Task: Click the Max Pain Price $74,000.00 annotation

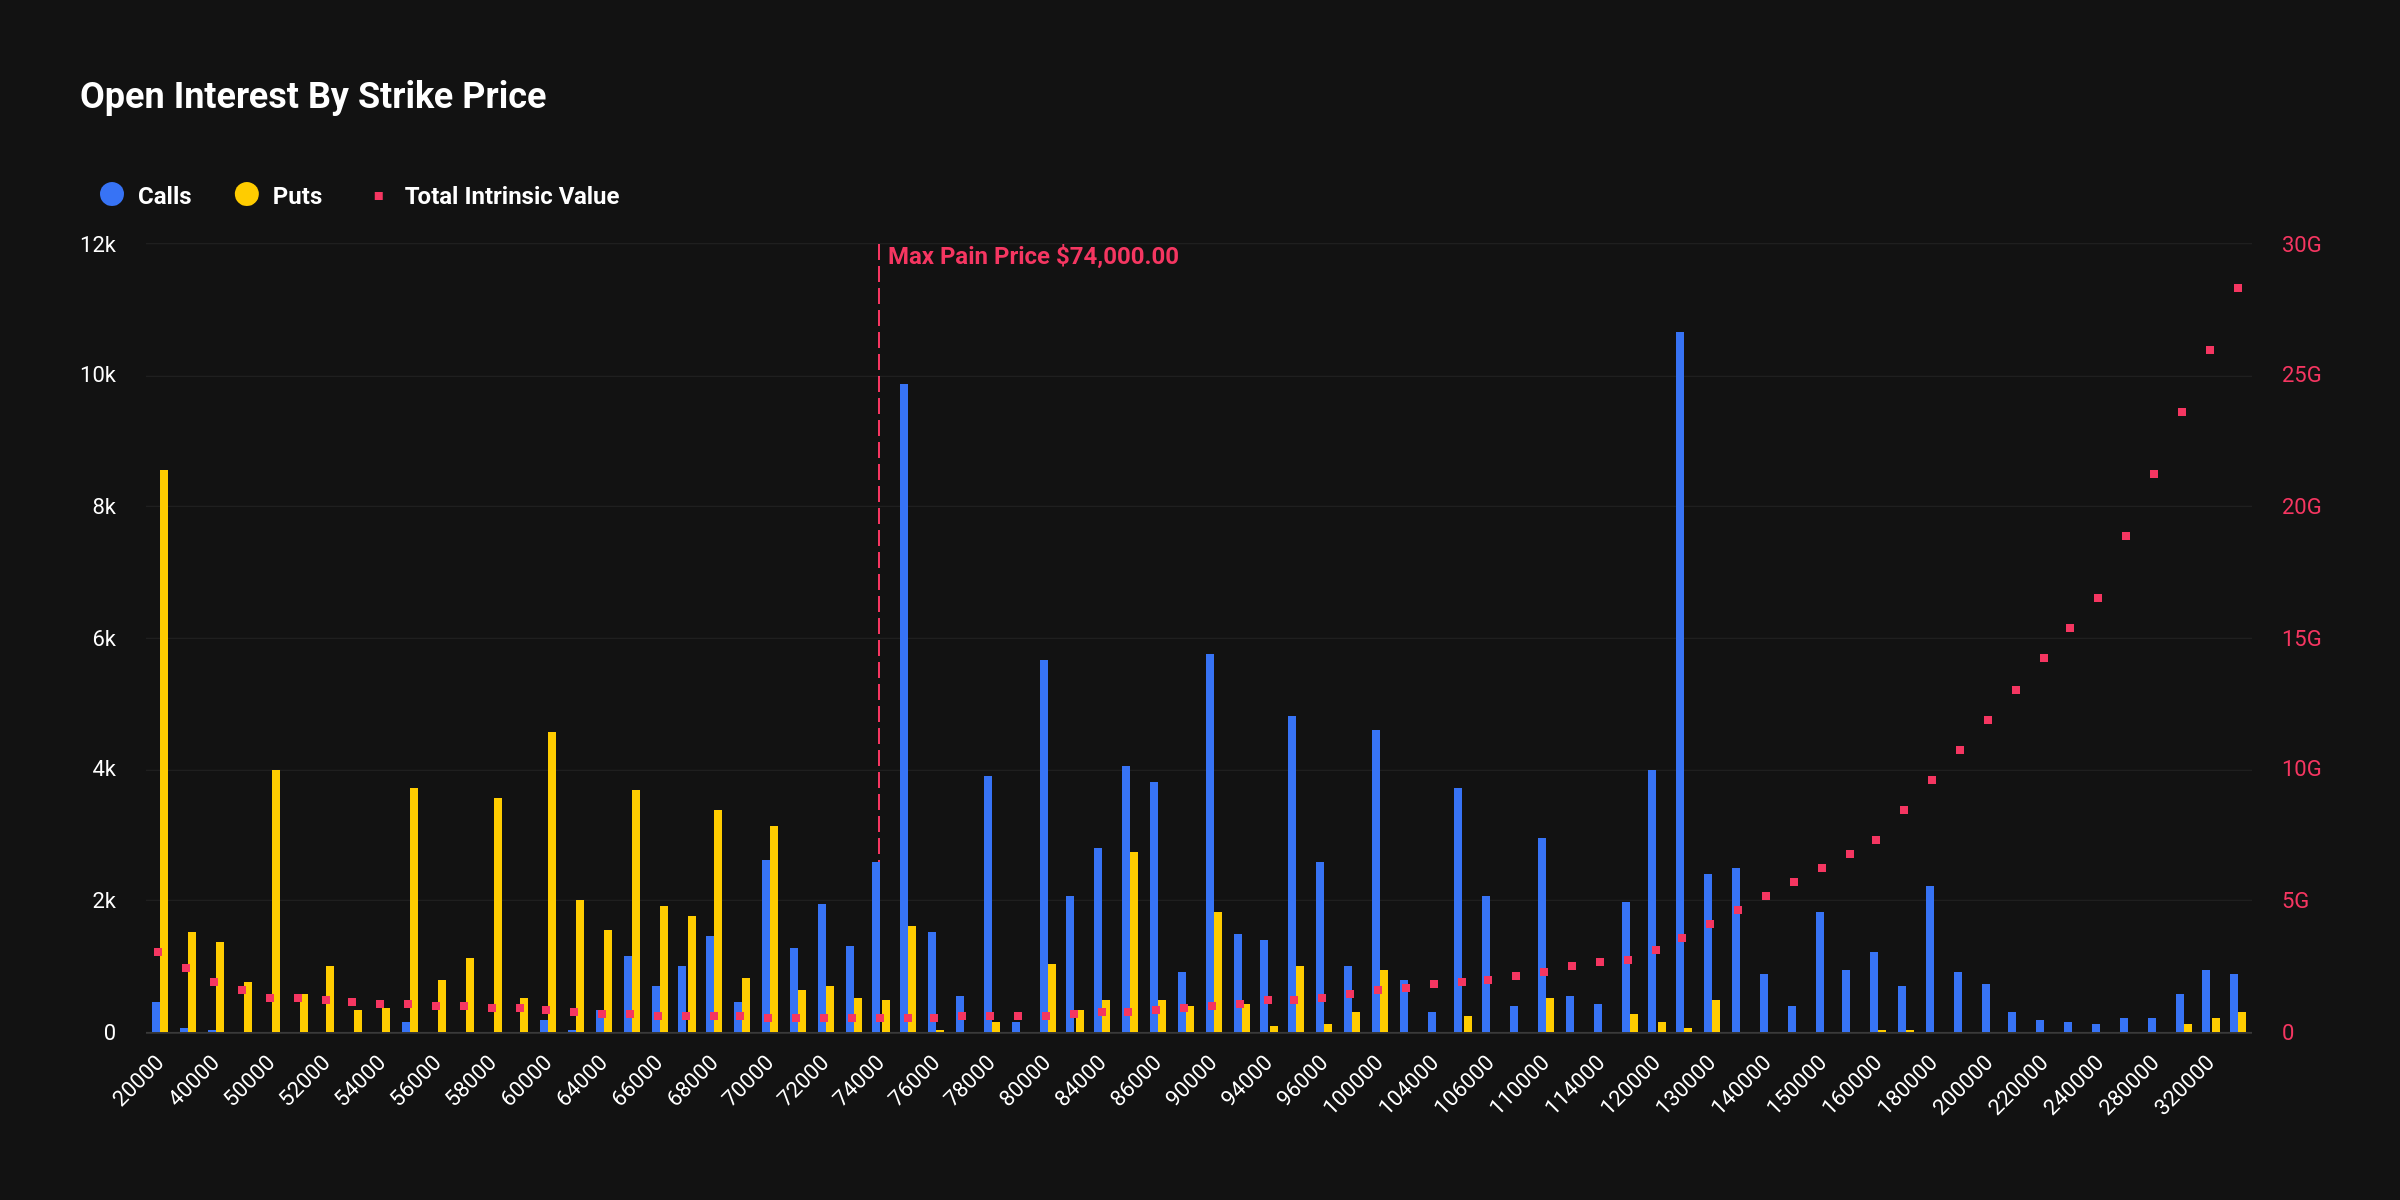Action: 1035,255
